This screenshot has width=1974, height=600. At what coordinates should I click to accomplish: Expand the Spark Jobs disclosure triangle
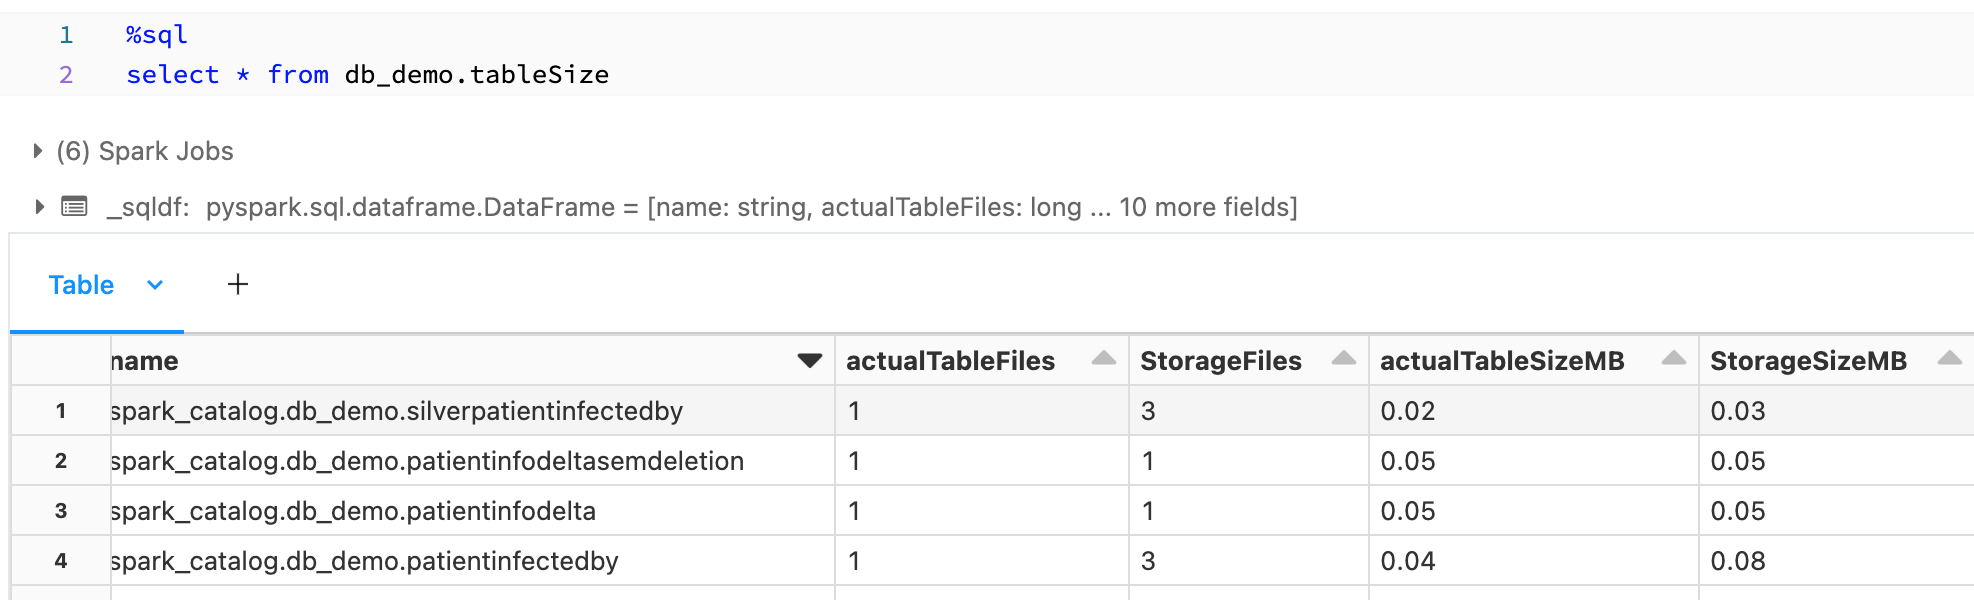(x=38, y=151)
